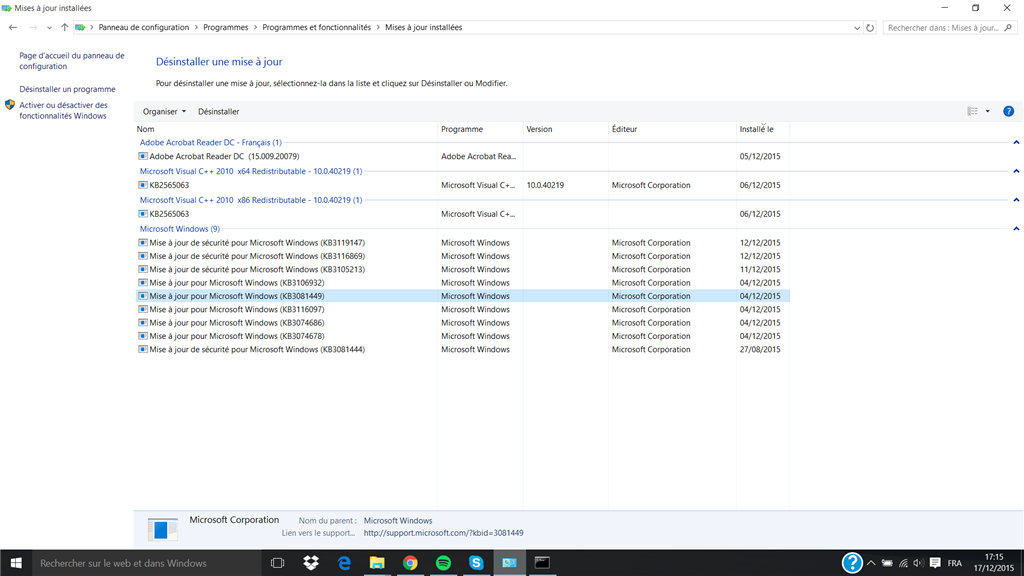Screen dimensions: 1024x576
Task: Open Désinstaller un programme link
Action: click(67, 89)
